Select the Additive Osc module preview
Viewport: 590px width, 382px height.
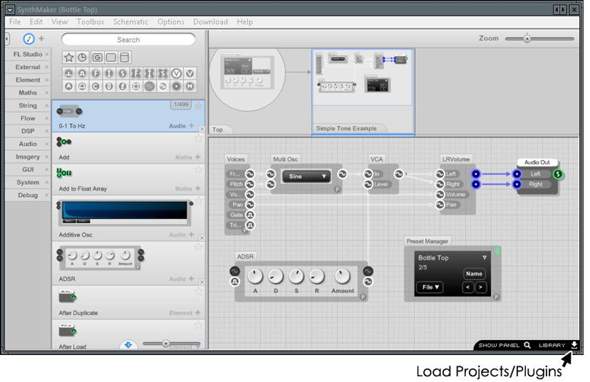click(x=125, y=213)
